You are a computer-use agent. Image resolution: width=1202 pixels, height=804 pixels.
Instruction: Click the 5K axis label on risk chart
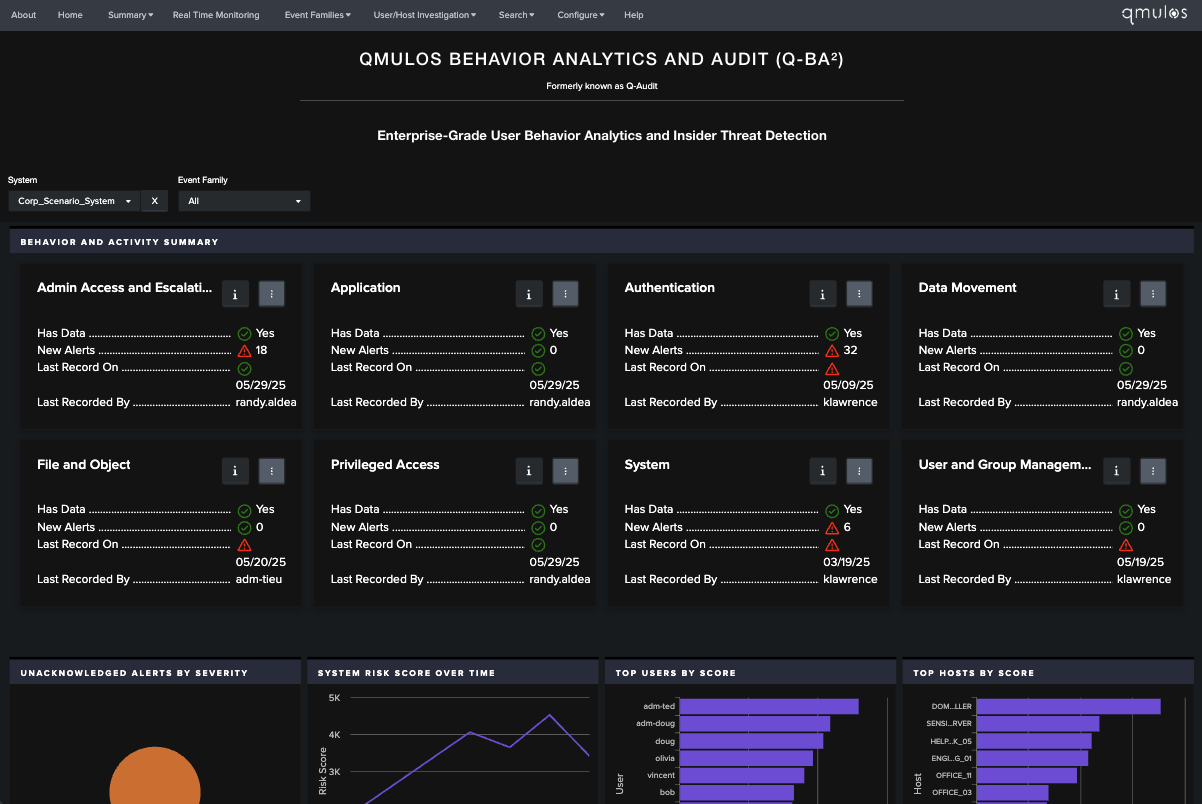(x=334, y=698)
